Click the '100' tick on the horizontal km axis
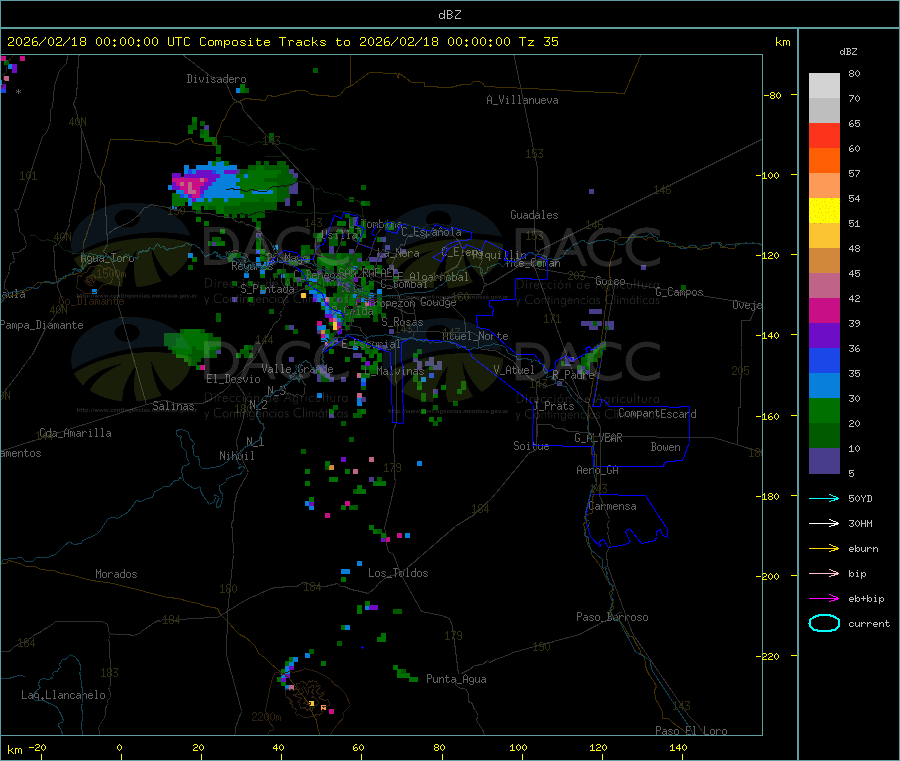 point(518,747)
